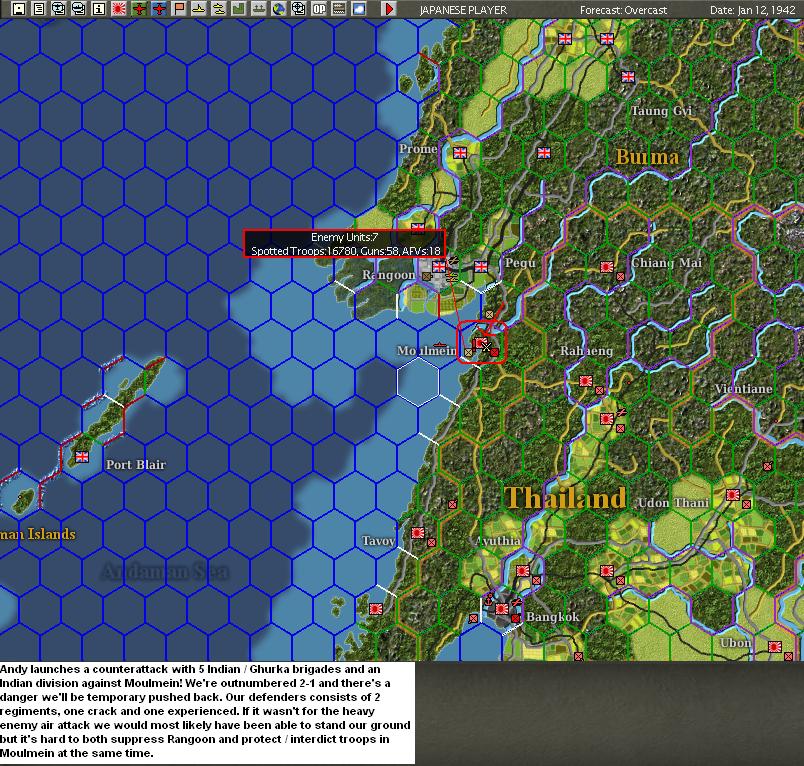Click the Japanese flag unit on southwest coast

point(376,609)
